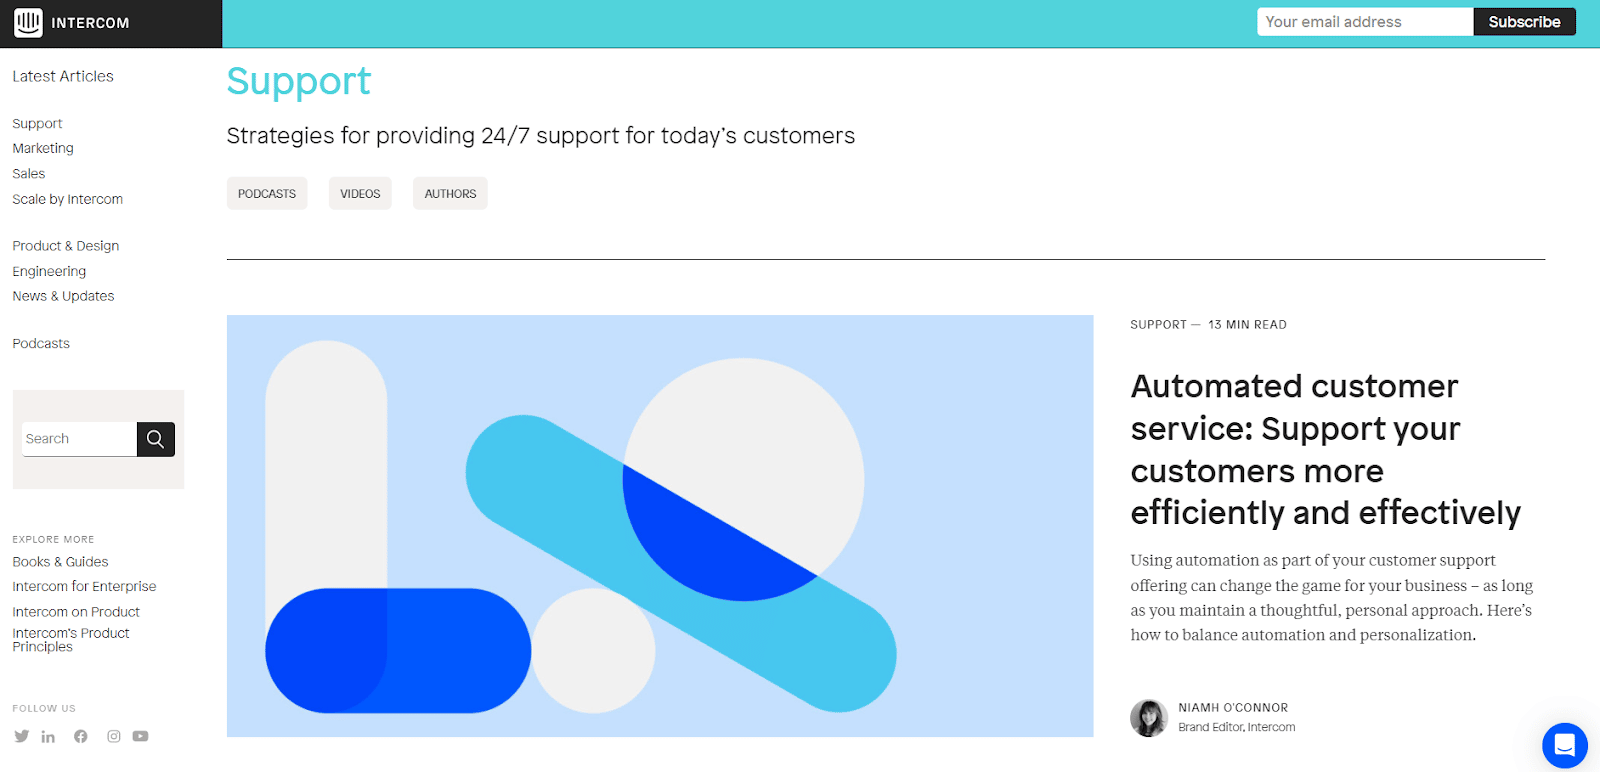Select Marketing in the sidebar
The width and height of the screenshot is (1600, 772).
(x=43, y=148)
